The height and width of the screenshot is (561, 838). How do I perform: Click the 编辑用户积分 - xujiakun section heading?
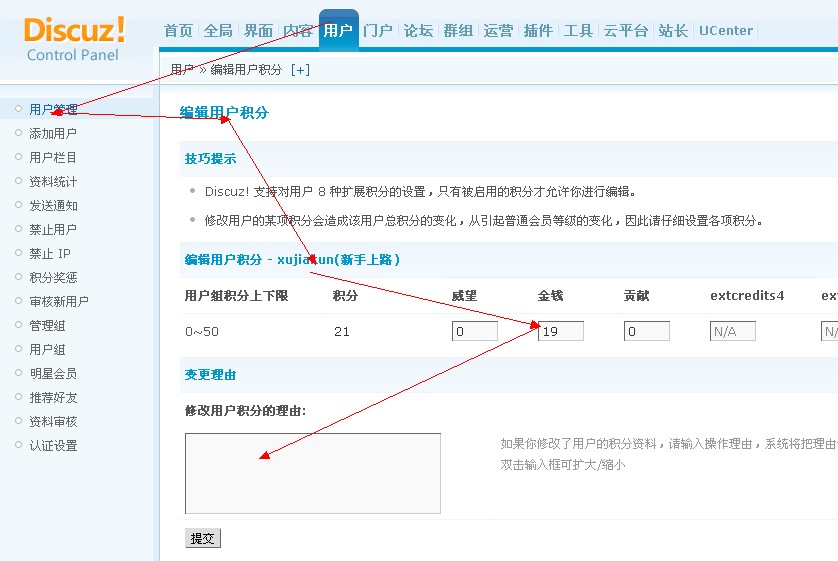click(x=292, y=260)
